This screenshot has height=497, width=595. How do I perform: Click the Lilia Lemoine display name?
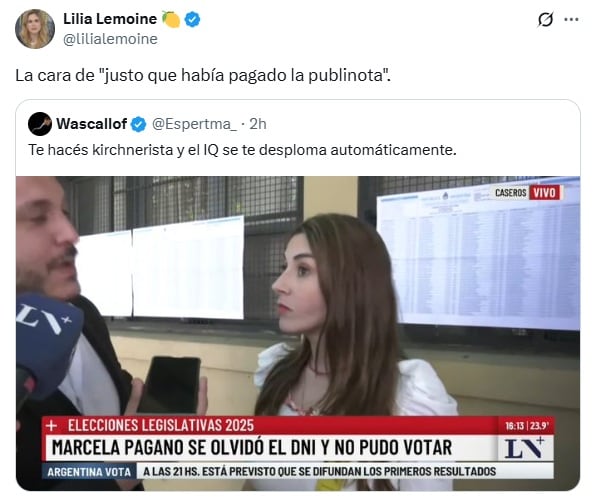coord(110,19)
